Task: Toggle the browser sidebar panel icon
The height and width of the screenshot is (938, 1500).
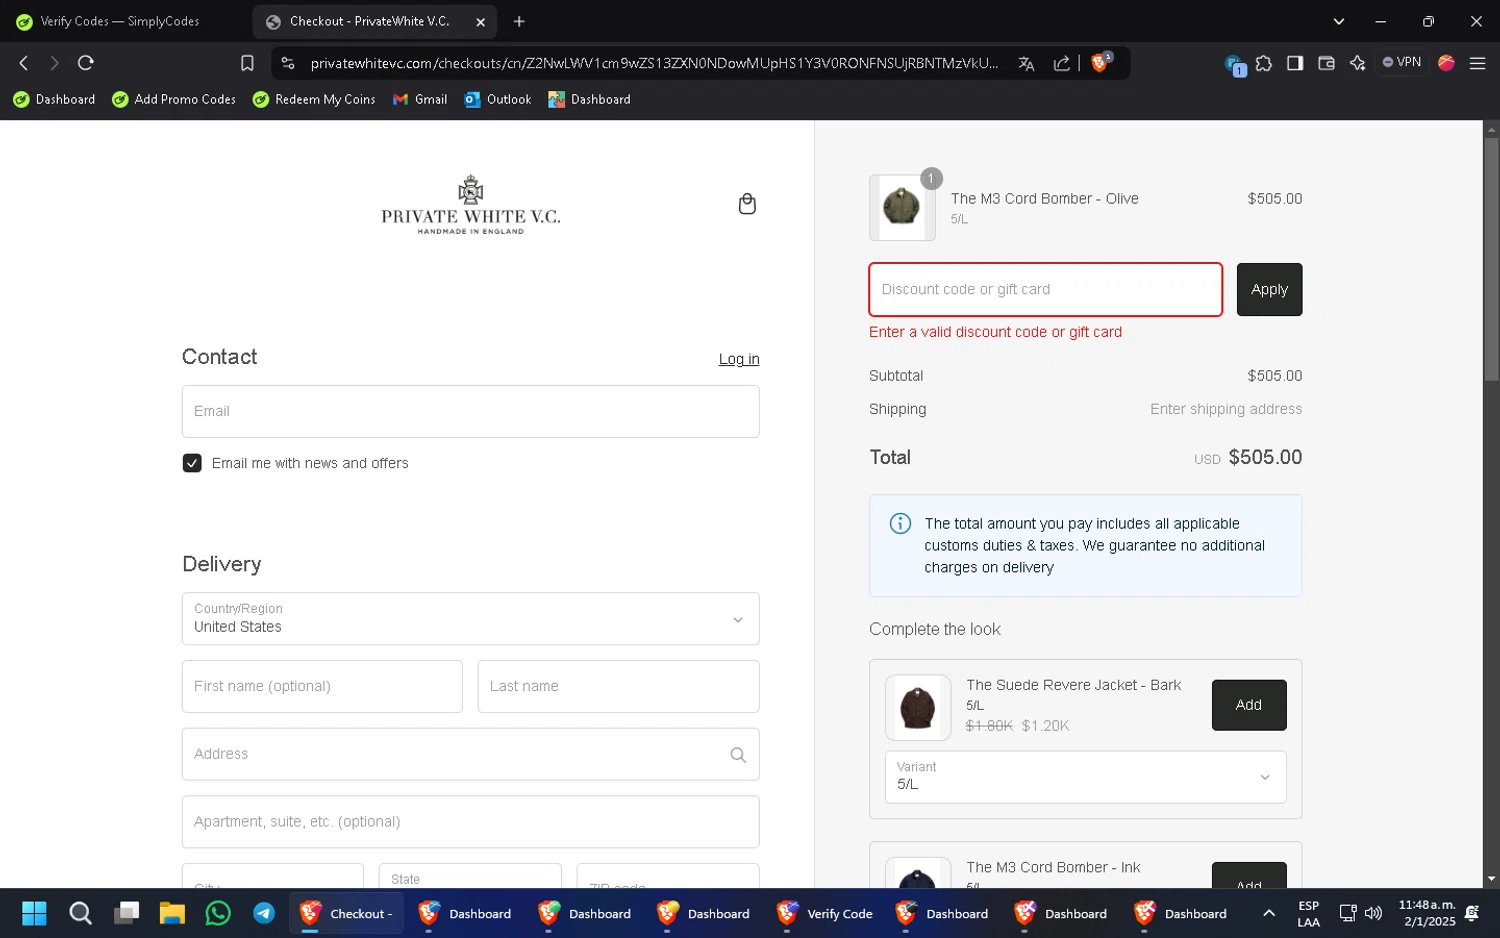Action: 1295,63
